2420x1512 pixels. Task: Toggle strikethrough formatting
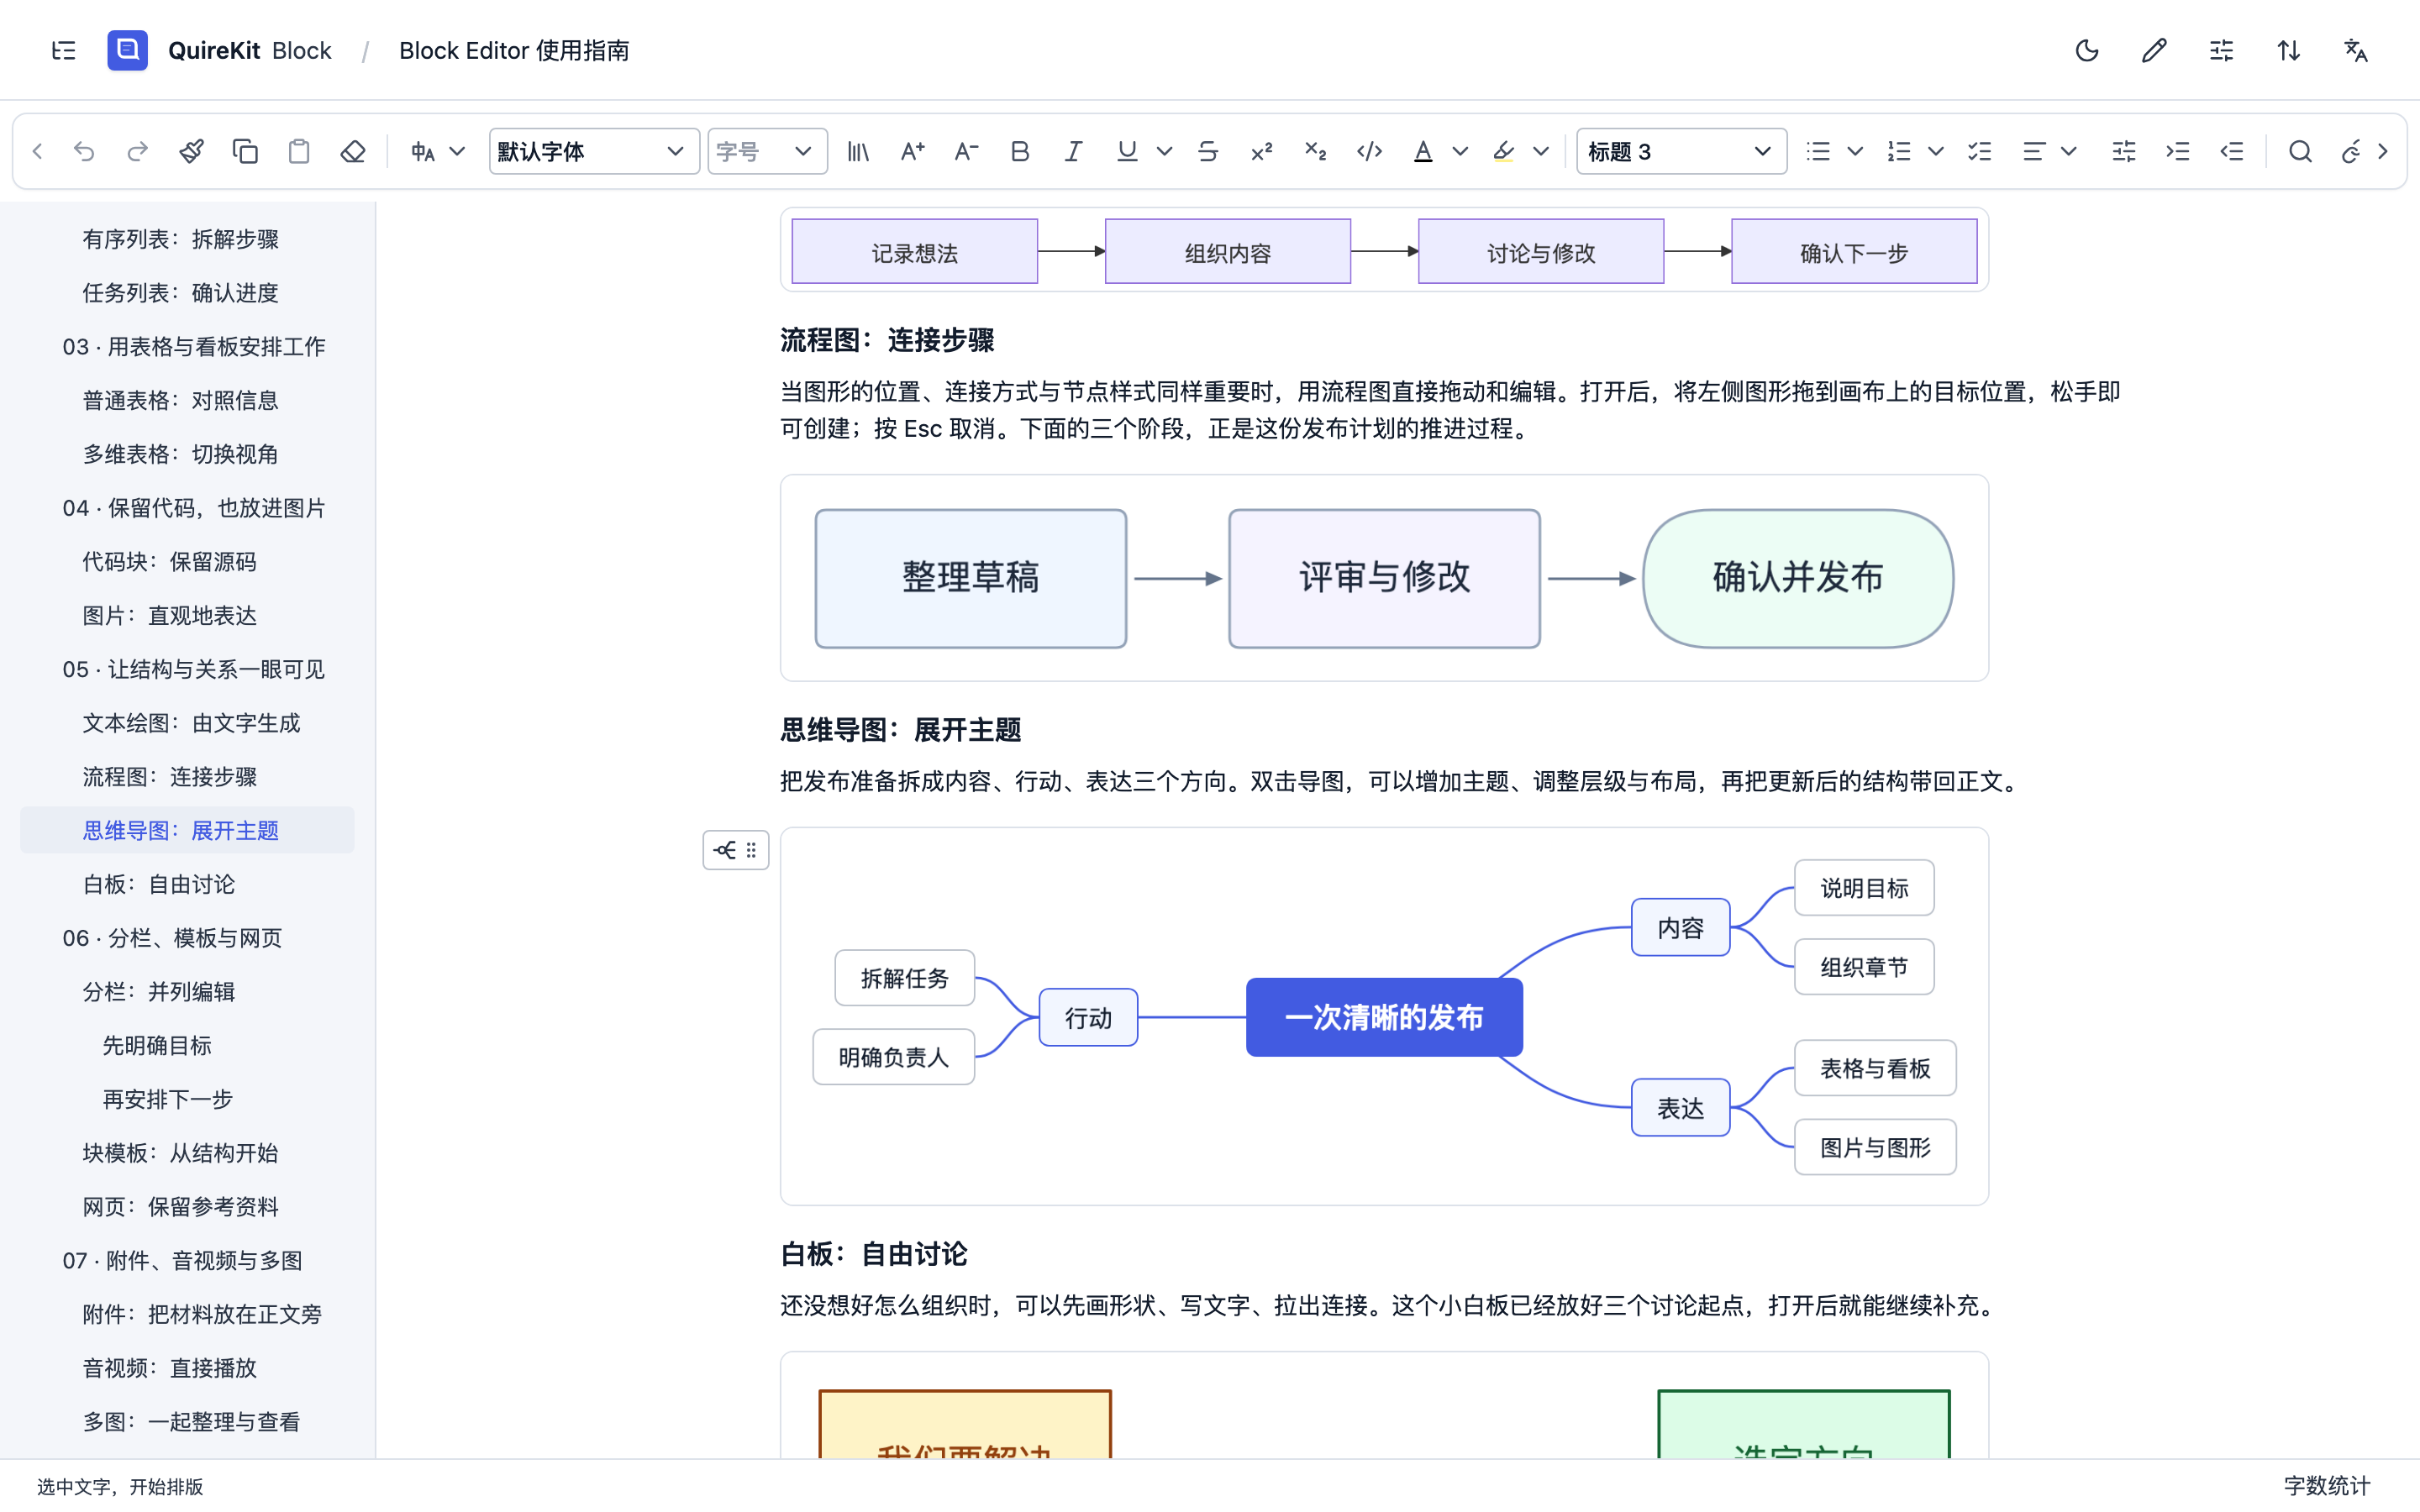(x=1208, y=151)
